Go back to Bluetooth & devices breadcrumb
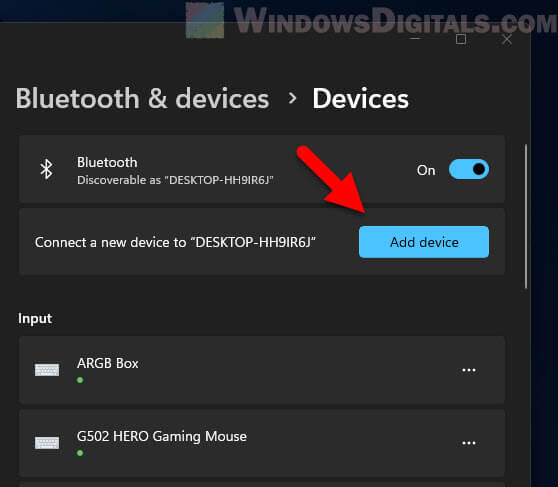The height and width of the screenshot is (487, 558). (x=142, y=99)
